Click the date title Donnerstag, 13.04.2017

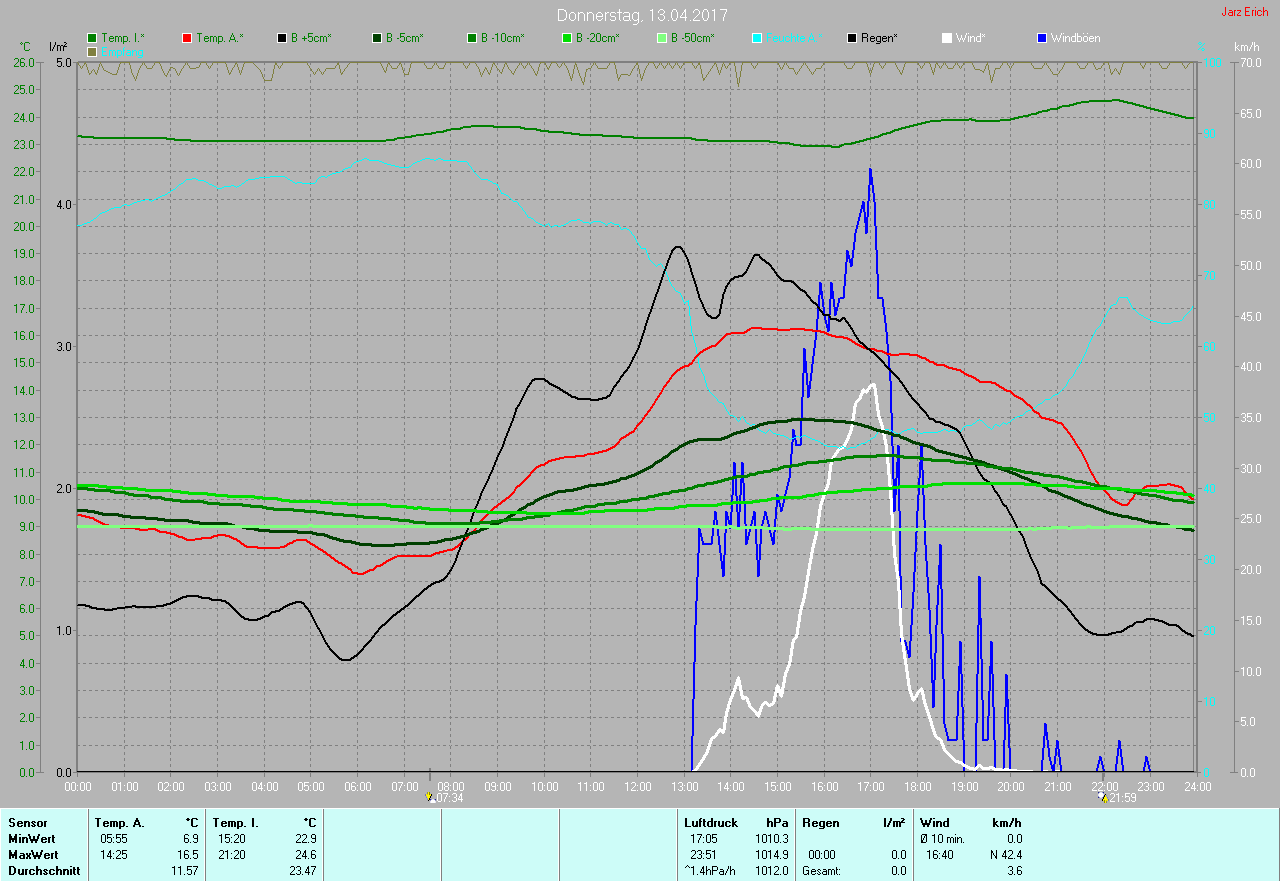coord(642,15)
